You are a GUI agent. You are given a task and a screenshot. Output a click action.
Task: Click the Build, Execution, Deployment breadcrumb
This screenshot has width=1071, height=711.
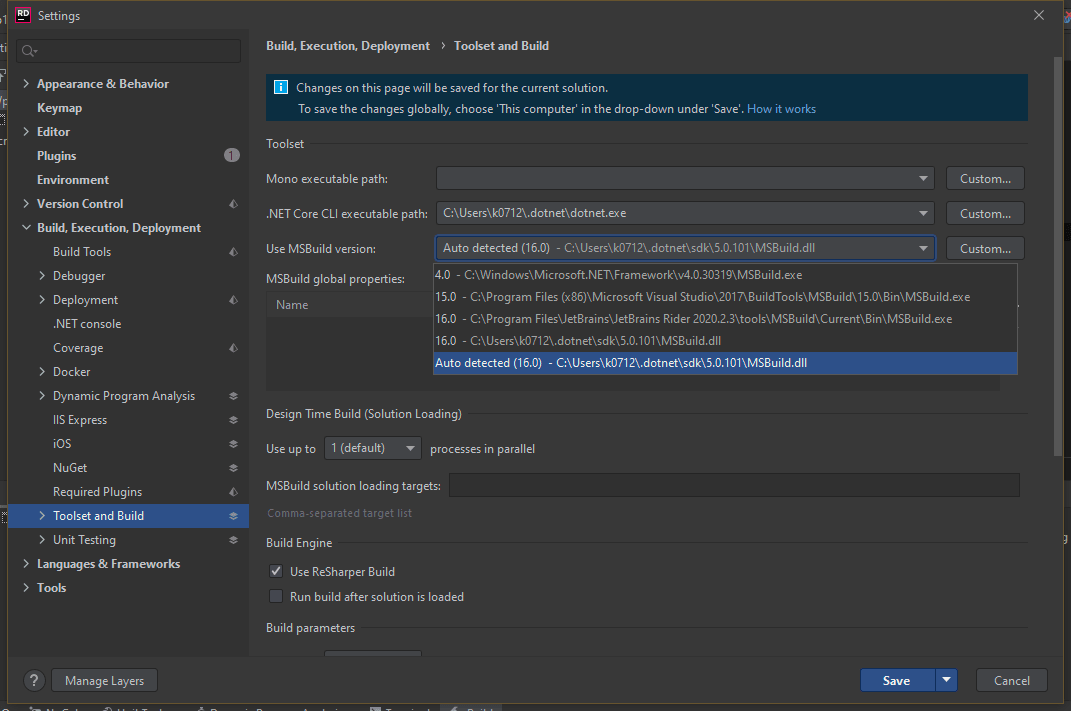pyautogui.click(x=348, y=46)
